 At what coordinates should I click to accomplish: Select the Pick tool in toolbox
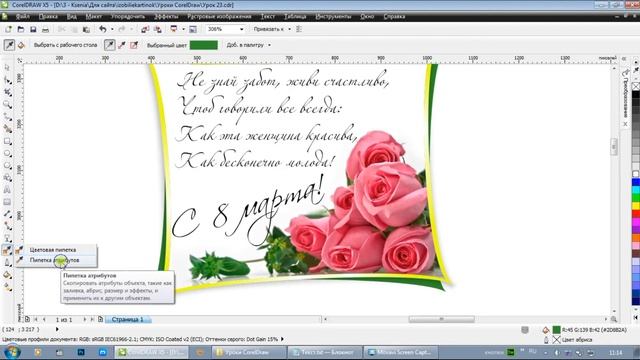point(7,68)
